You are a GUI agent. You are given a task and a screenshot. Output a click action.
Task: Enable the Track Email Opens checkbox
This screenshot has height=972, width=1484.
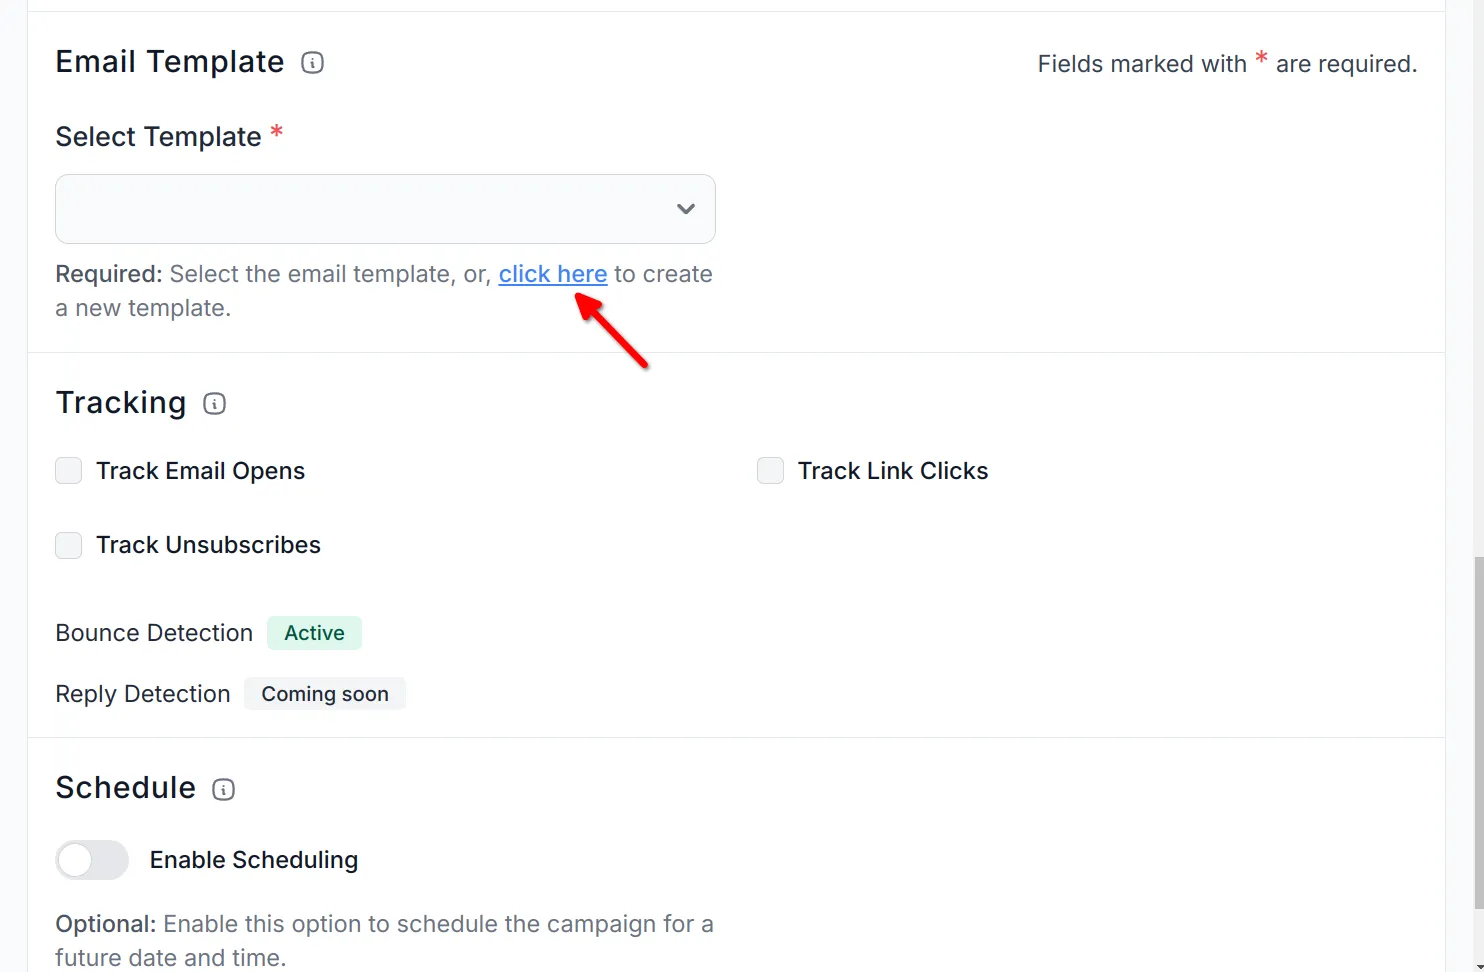68,470
